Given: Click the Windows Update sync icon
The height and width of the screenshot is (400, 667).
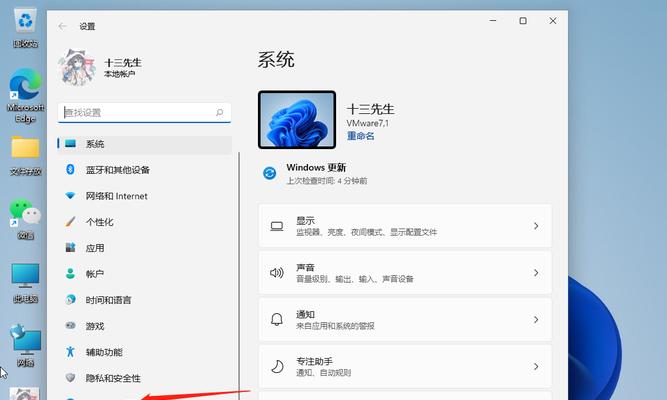Looking at the screenshot, I should [270, 173].
